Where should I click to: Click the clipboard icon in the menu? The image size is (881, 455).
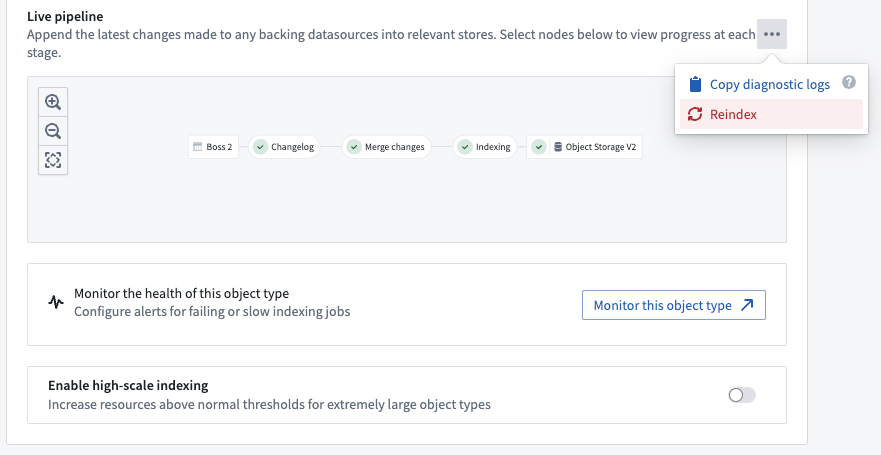(694, 84)
